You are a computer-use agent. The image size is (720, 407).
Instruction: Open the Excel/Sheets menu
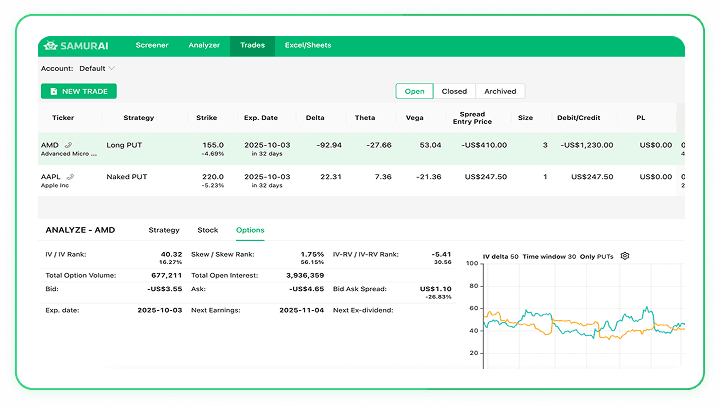(x=308, y=45)
